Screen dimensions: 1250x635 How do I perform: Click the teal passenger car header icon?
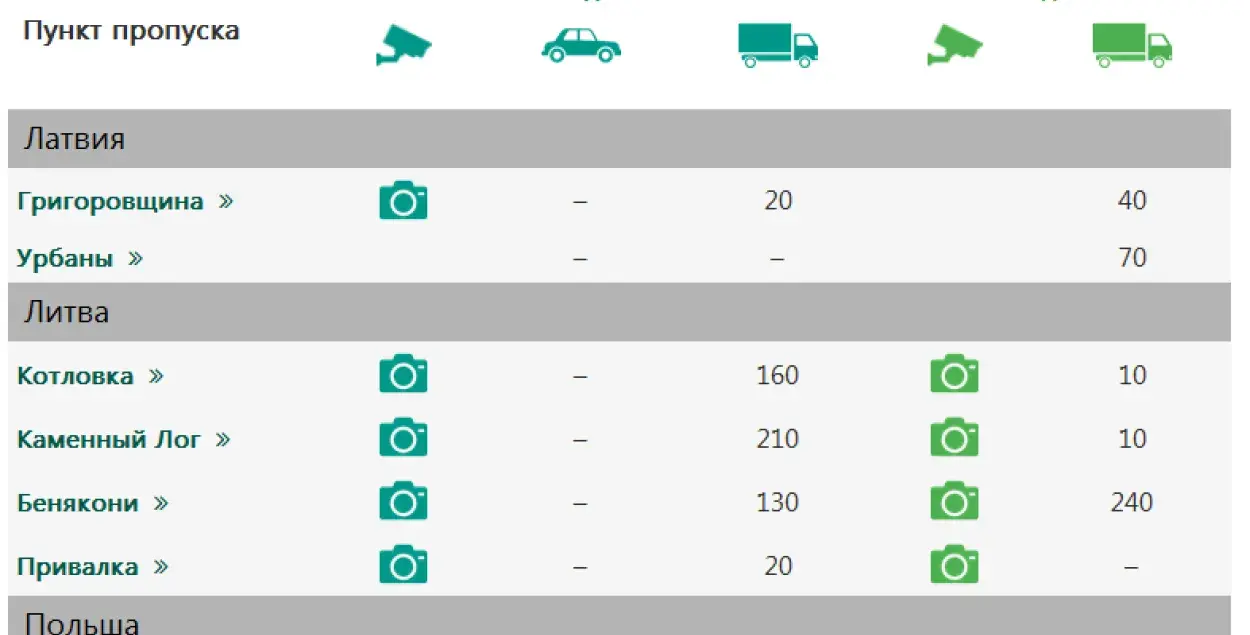coord(580,45)
